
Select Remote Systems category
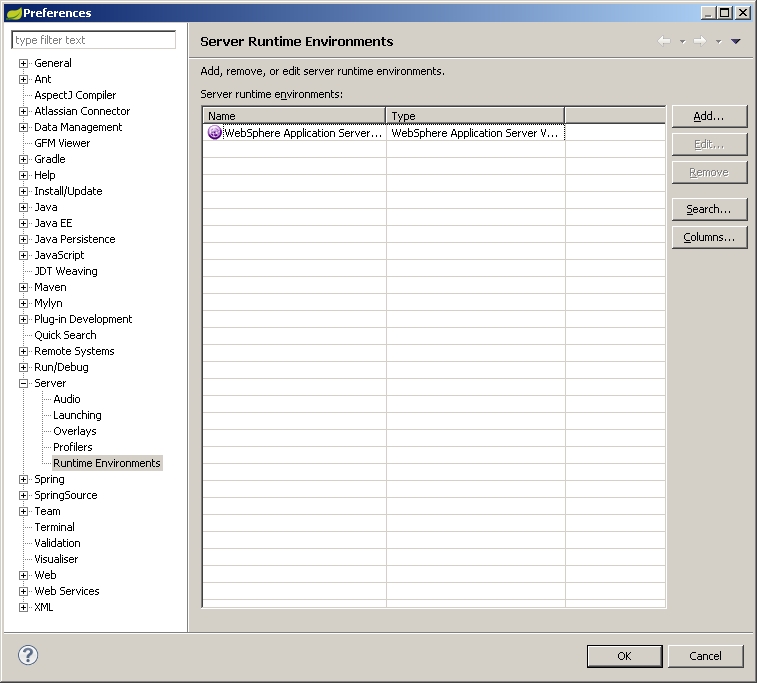[74, 351]
